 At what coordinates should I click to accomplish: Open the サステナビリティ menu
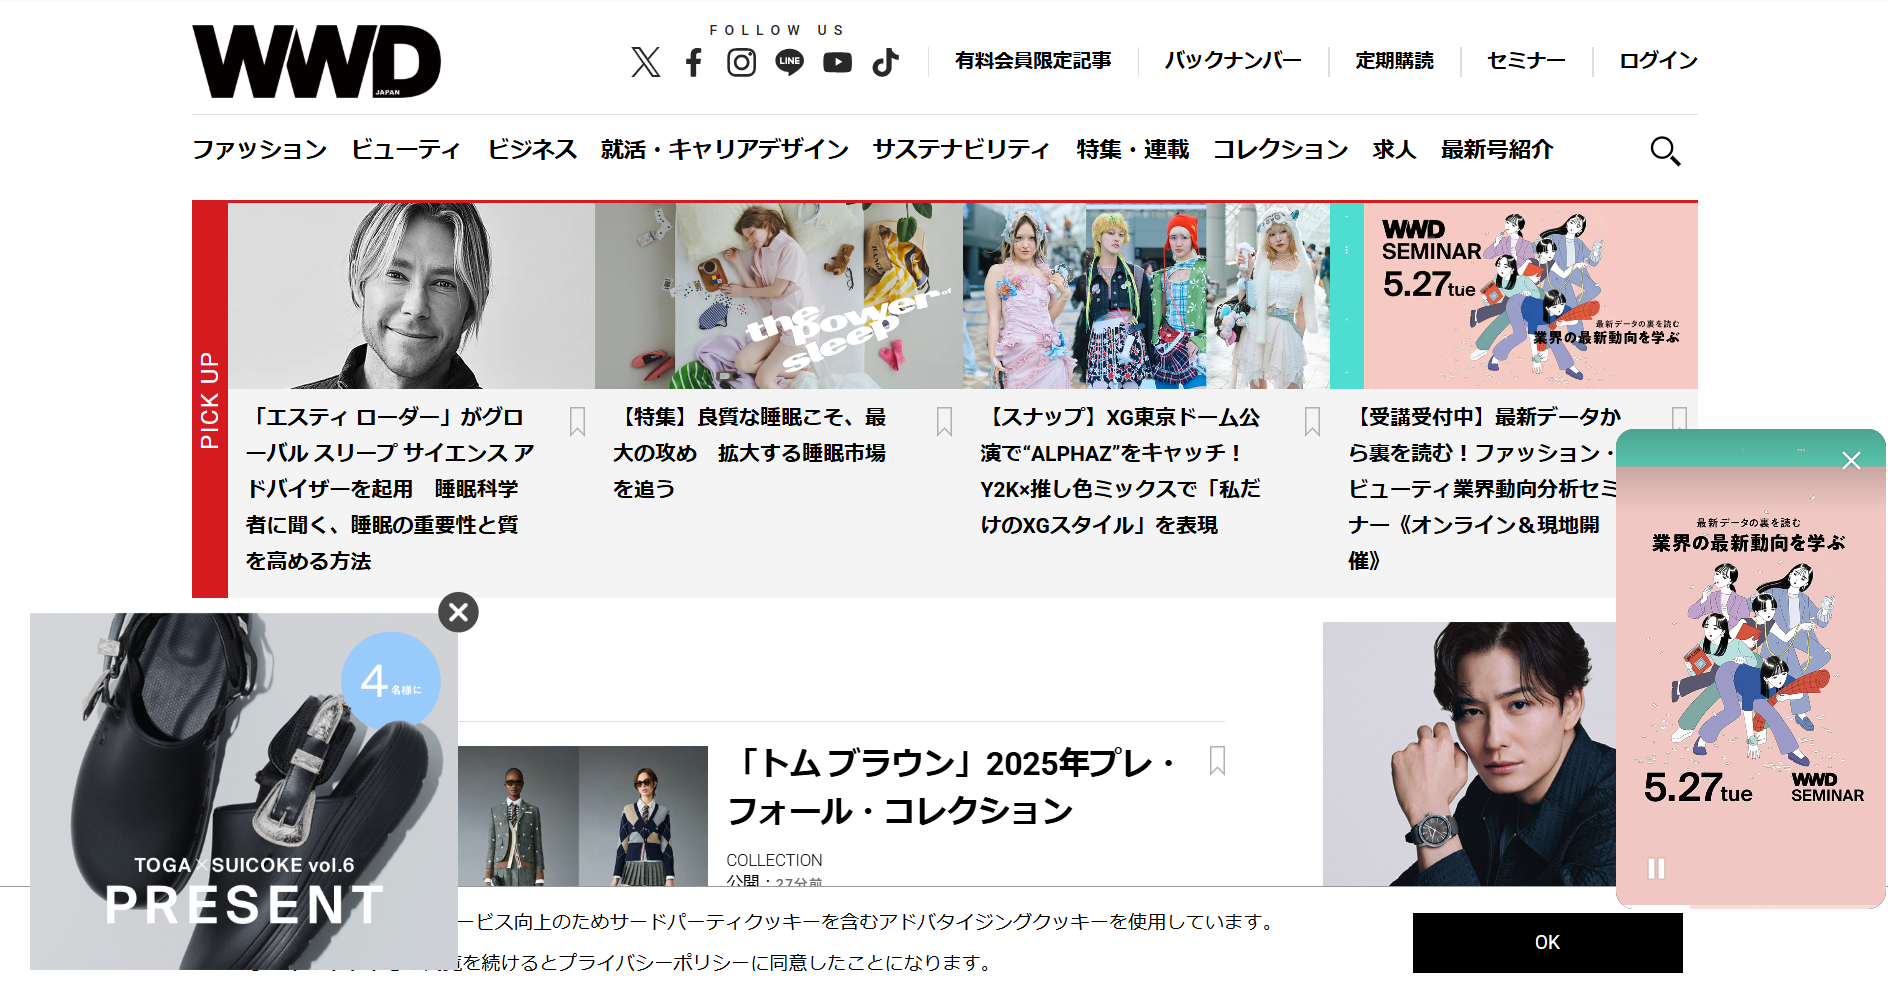(x=961, y=150)
